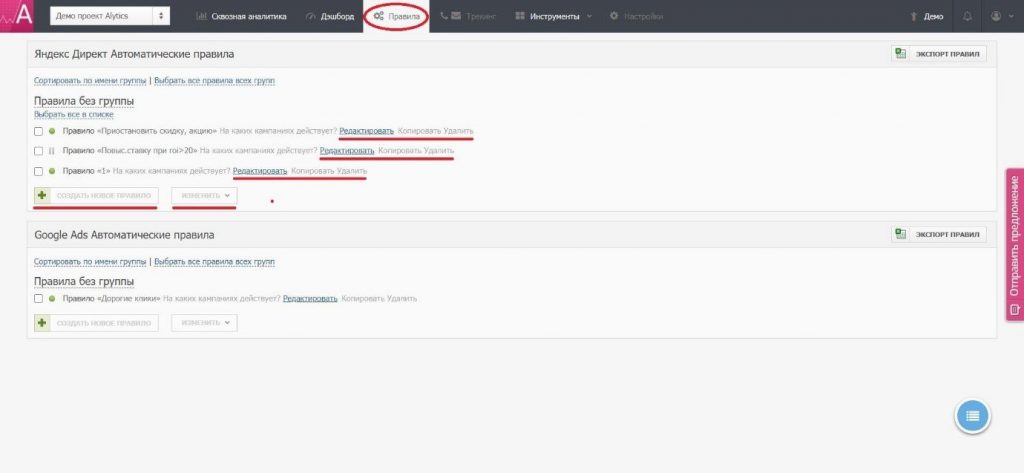Click the Alytics logo

click(x=16, y=16)
